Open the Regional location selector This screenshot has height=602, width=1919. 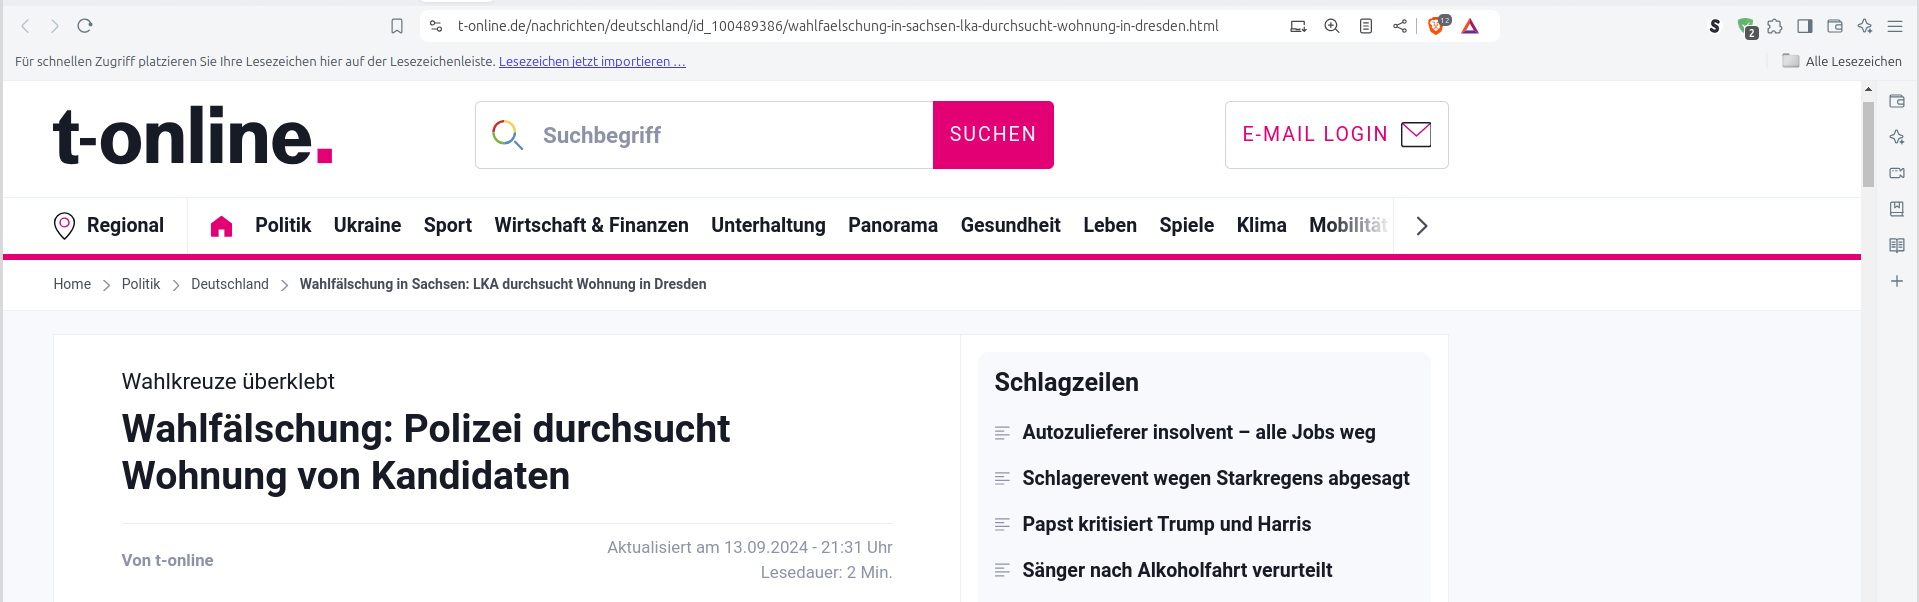click(x=108, y=226)
